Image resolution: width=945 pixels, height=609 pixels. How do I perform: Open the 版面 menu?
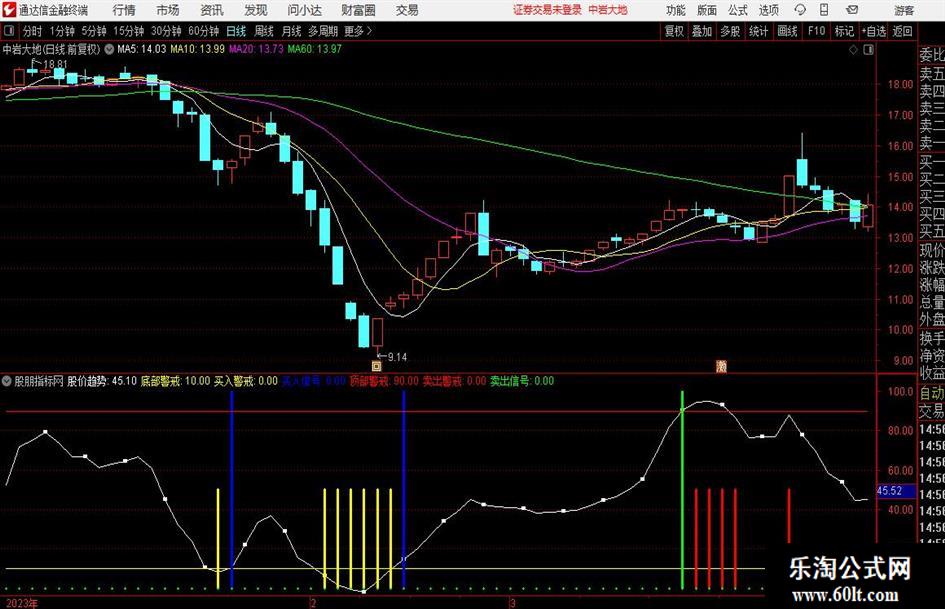[x=707, y=10]
